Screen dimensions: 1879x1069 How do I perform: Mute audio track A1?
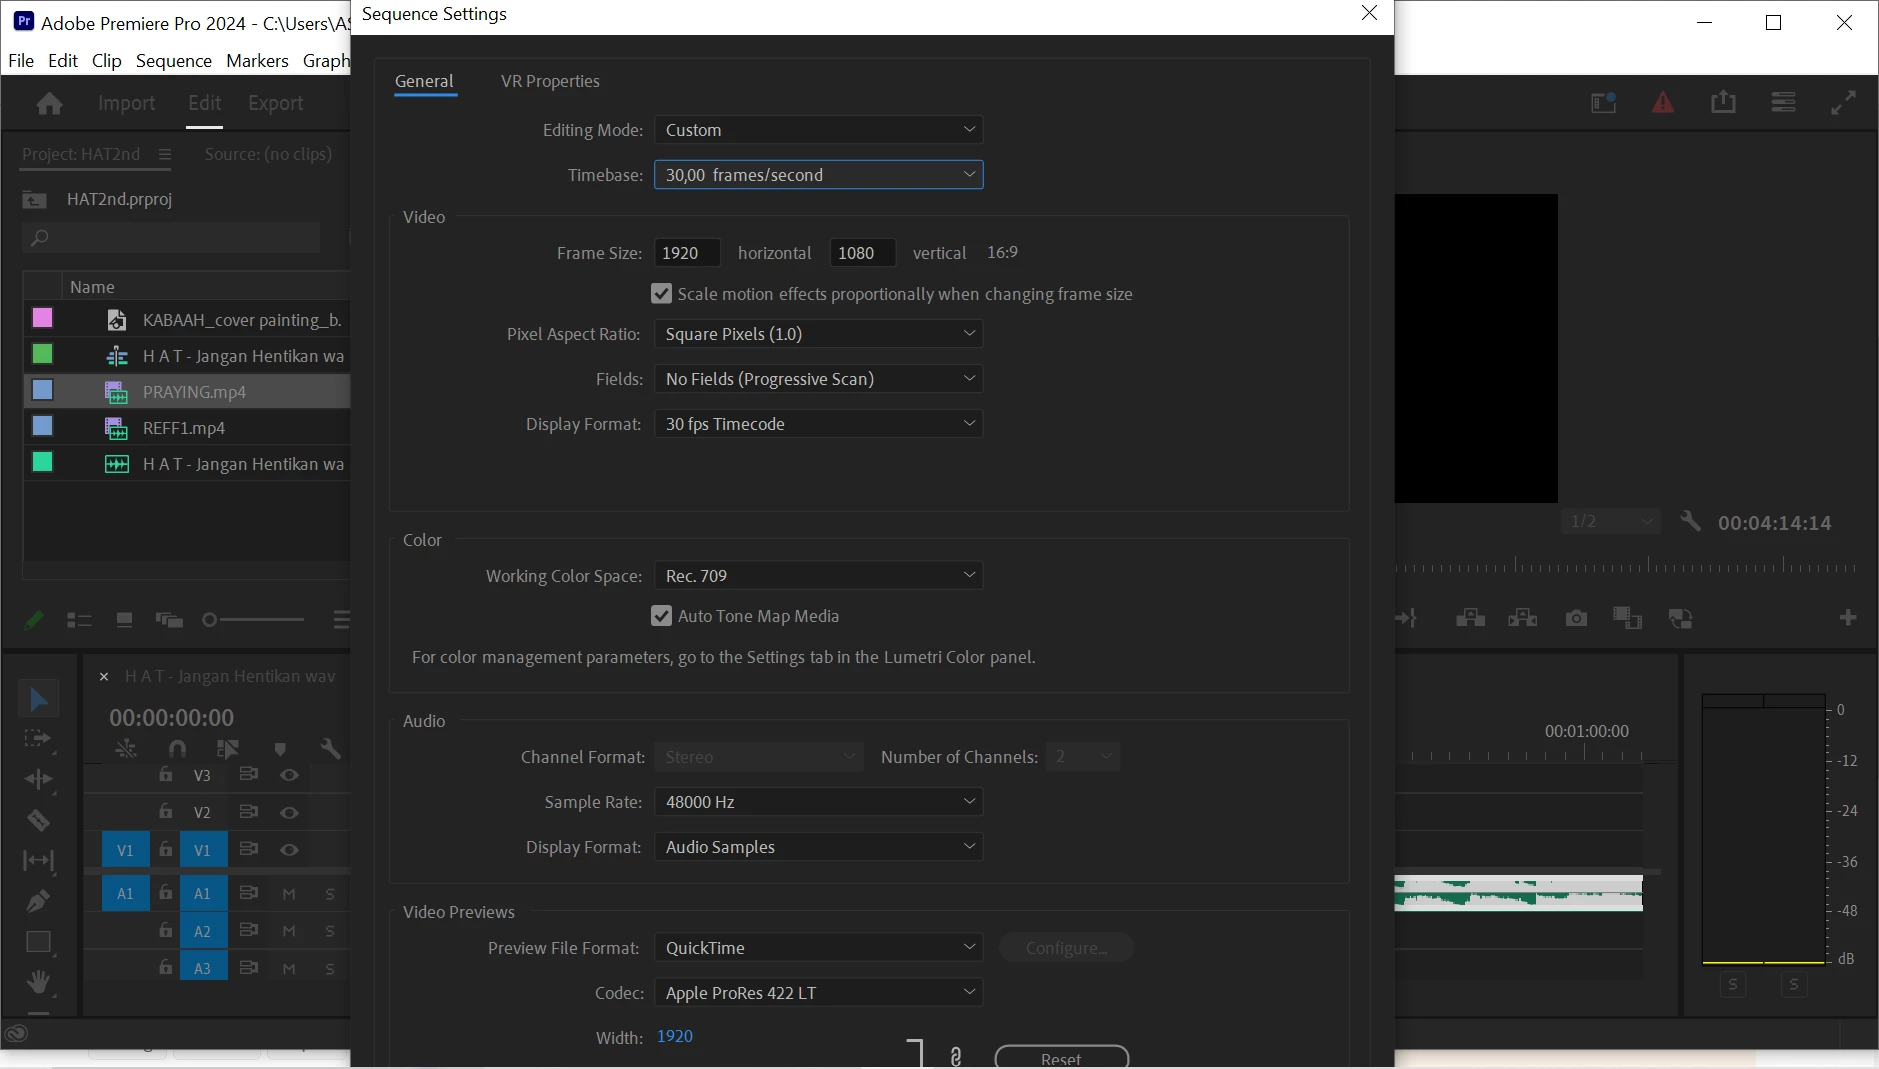pyautogui.click(x=289, y=894)
